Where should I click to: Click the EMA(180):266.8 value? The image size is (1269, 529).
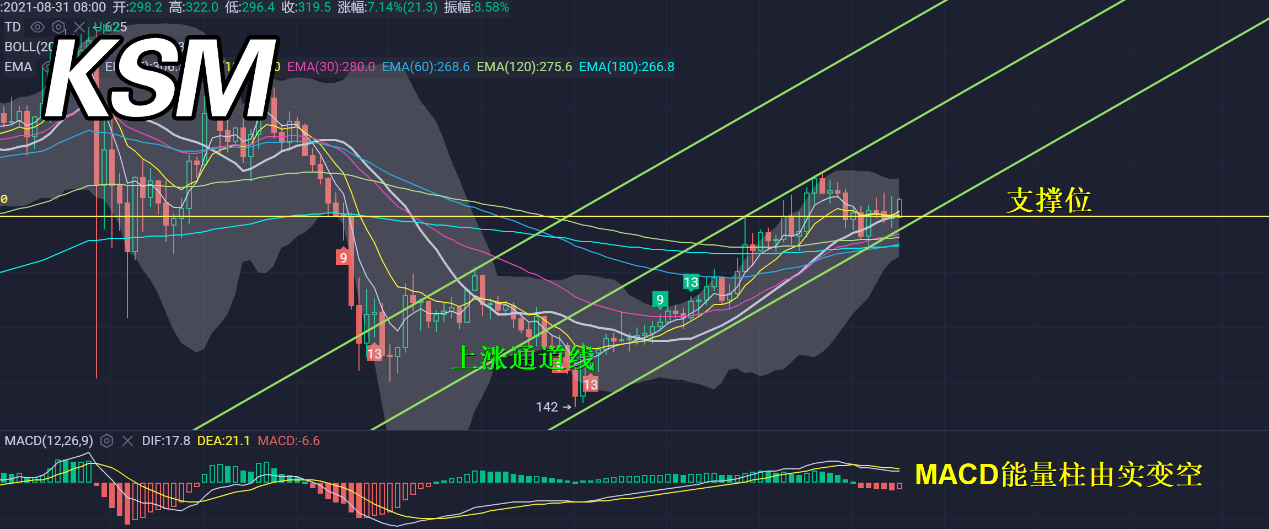(x=627, y=67)
